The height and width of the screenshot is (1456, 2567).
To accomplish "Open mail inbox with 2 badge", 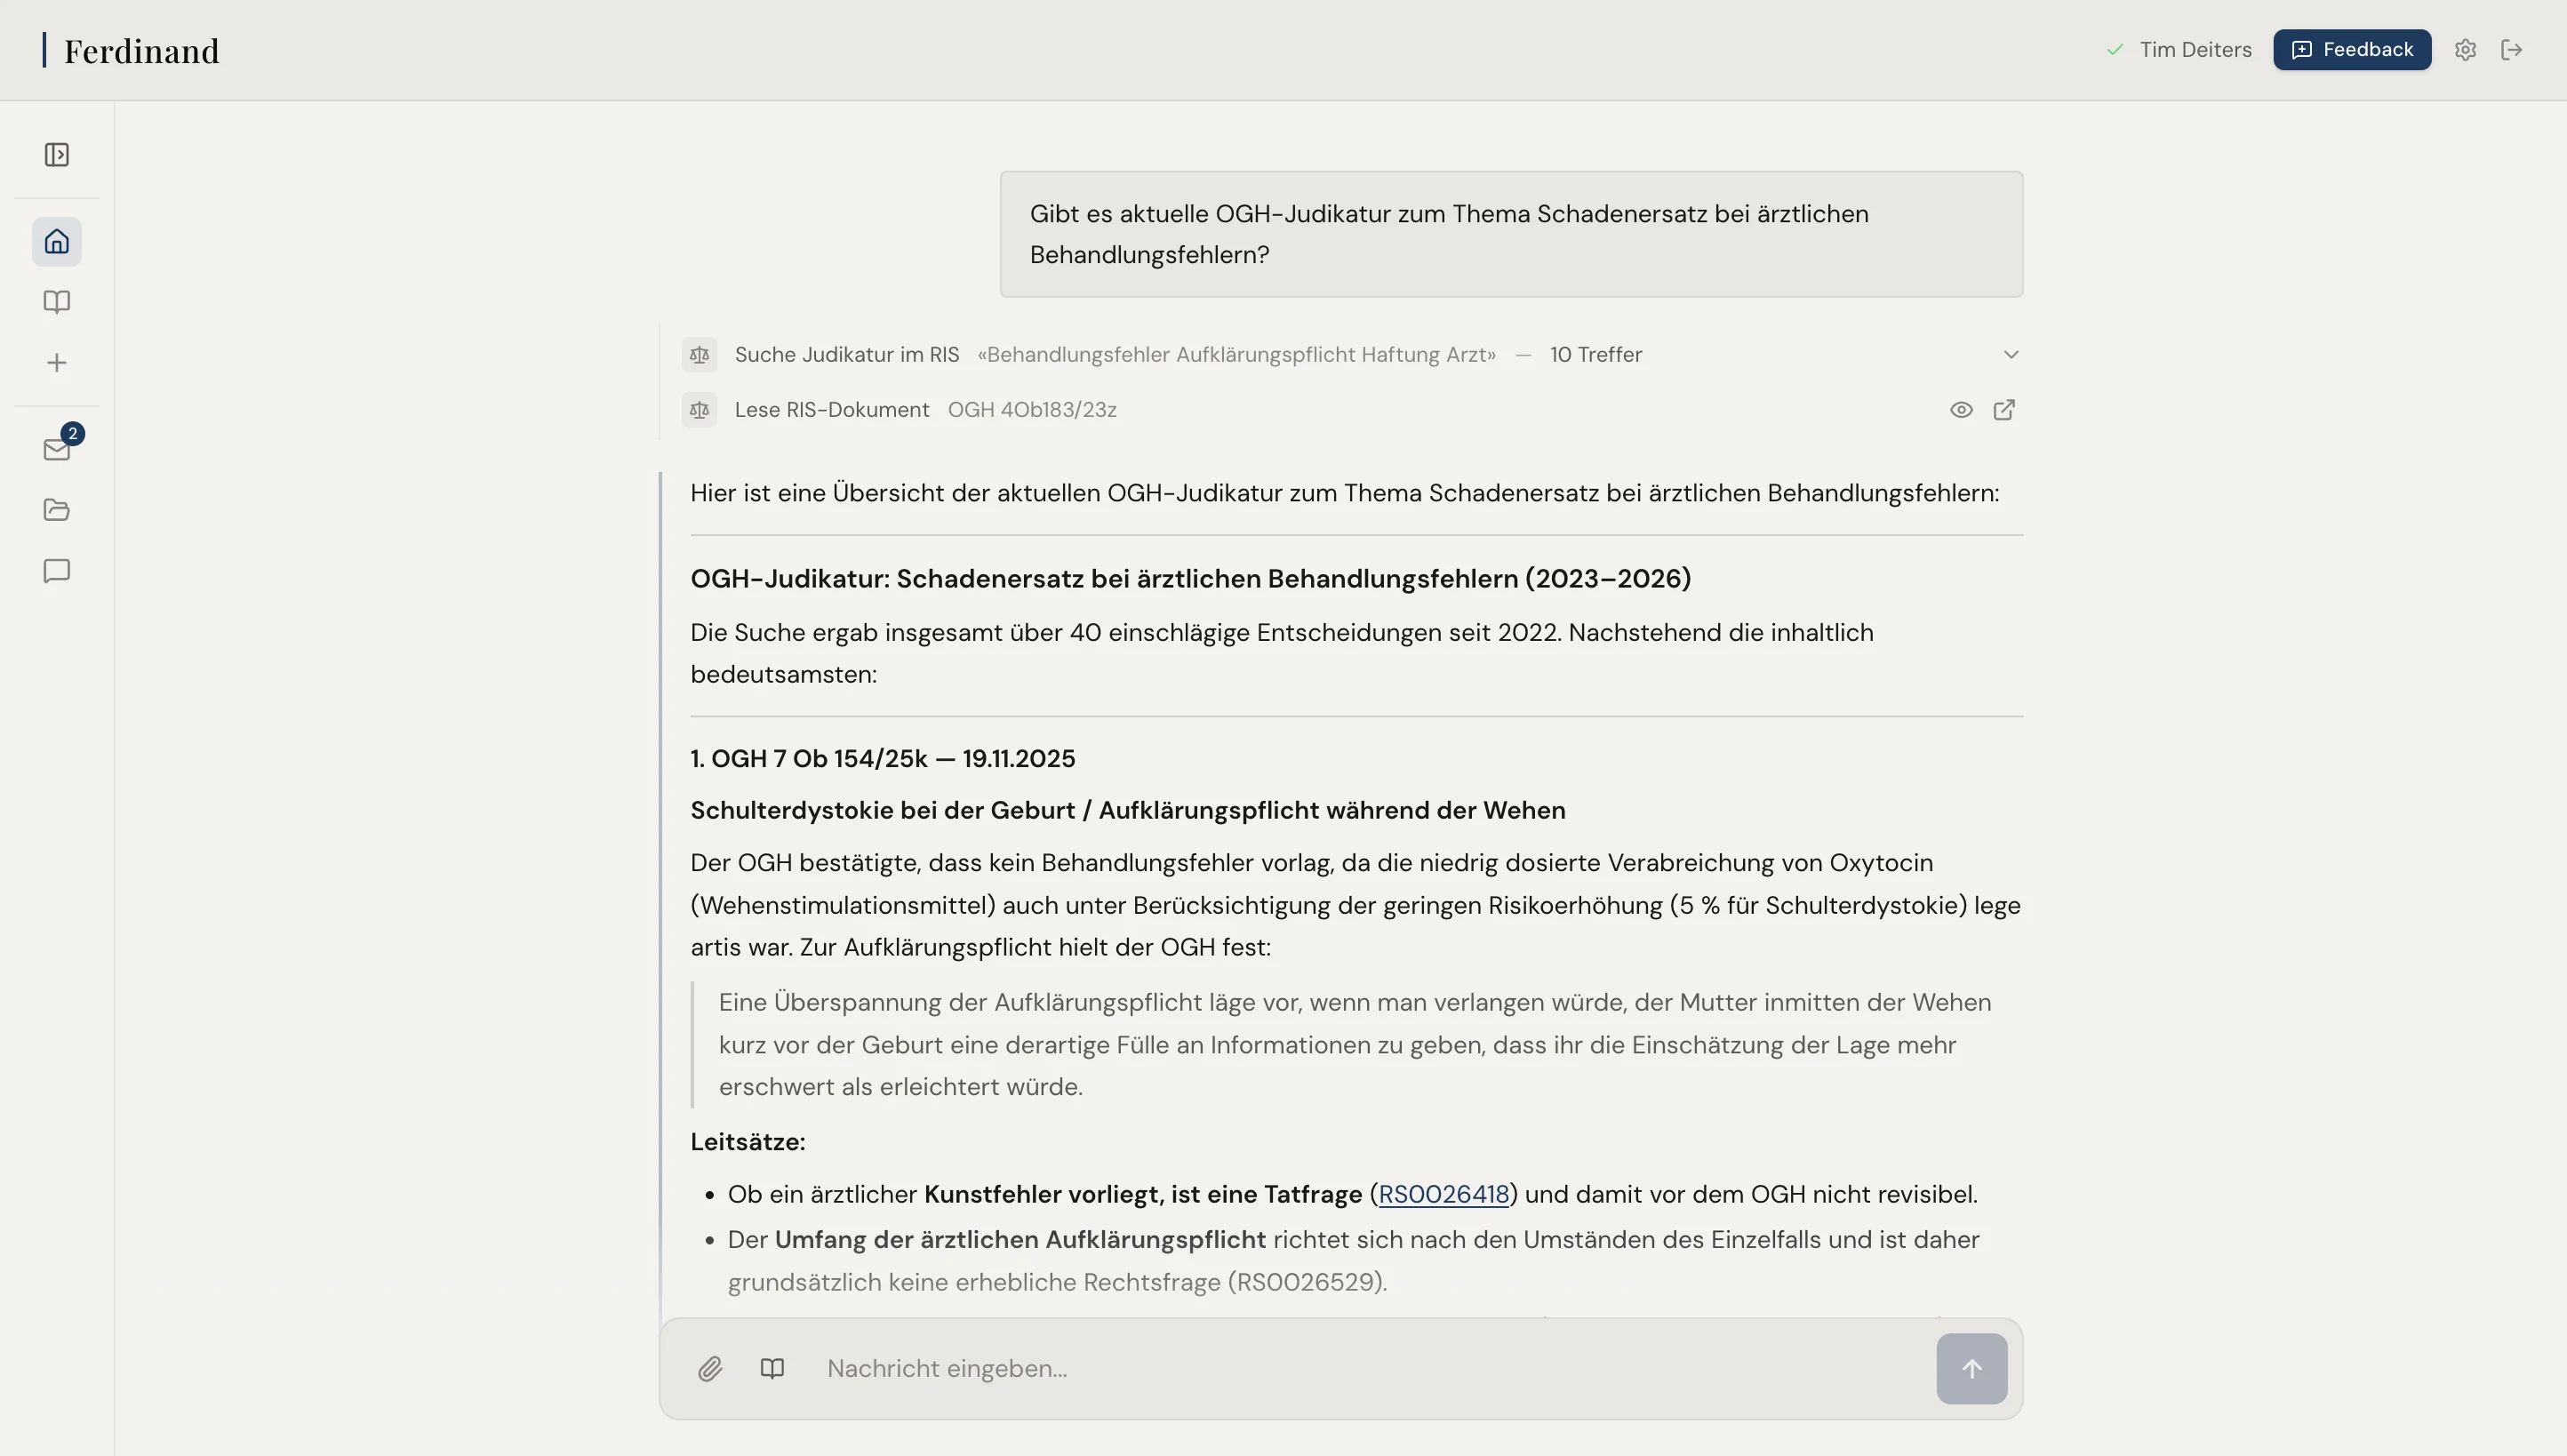I will pyautogui.click(x=56, y=449).
